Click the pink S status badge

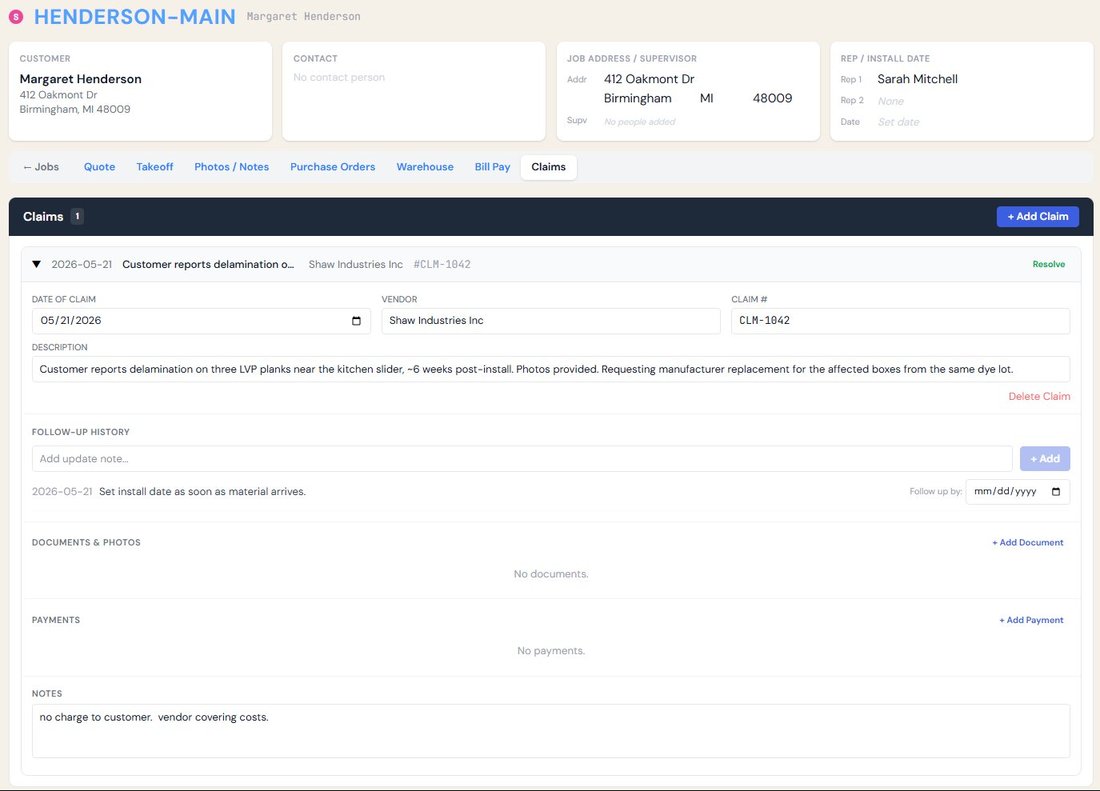click(x=15, y=17)
